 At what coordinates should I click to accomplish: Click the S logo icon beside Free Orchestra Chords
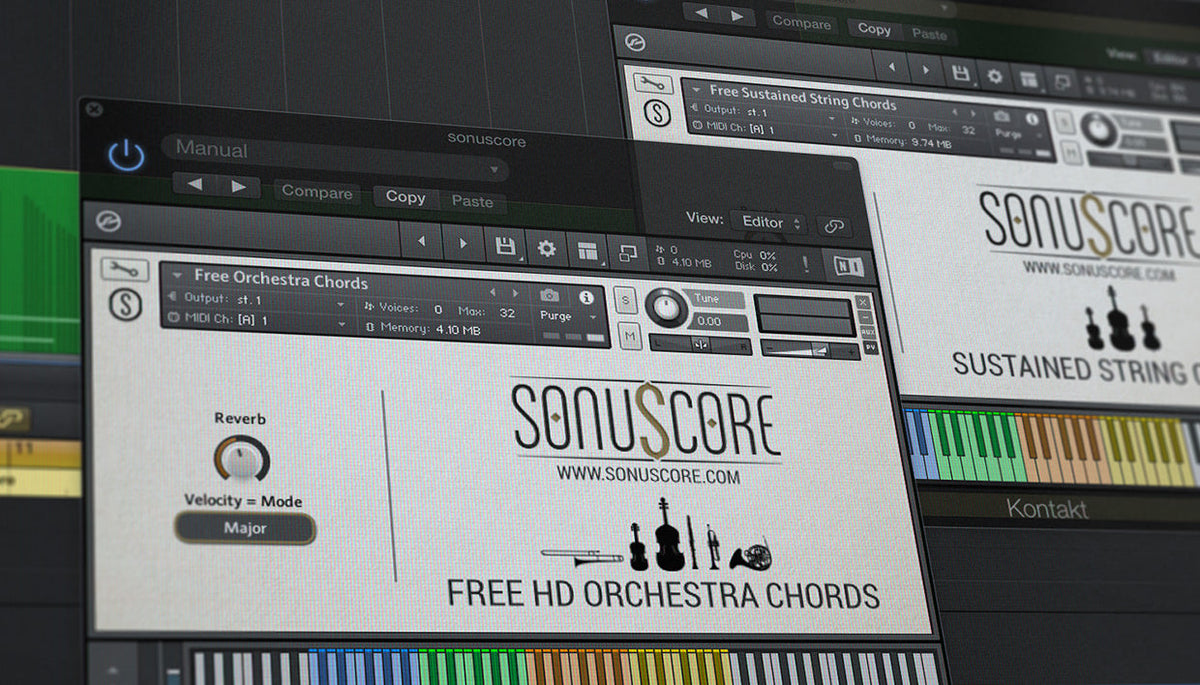[x=125, y=302]
